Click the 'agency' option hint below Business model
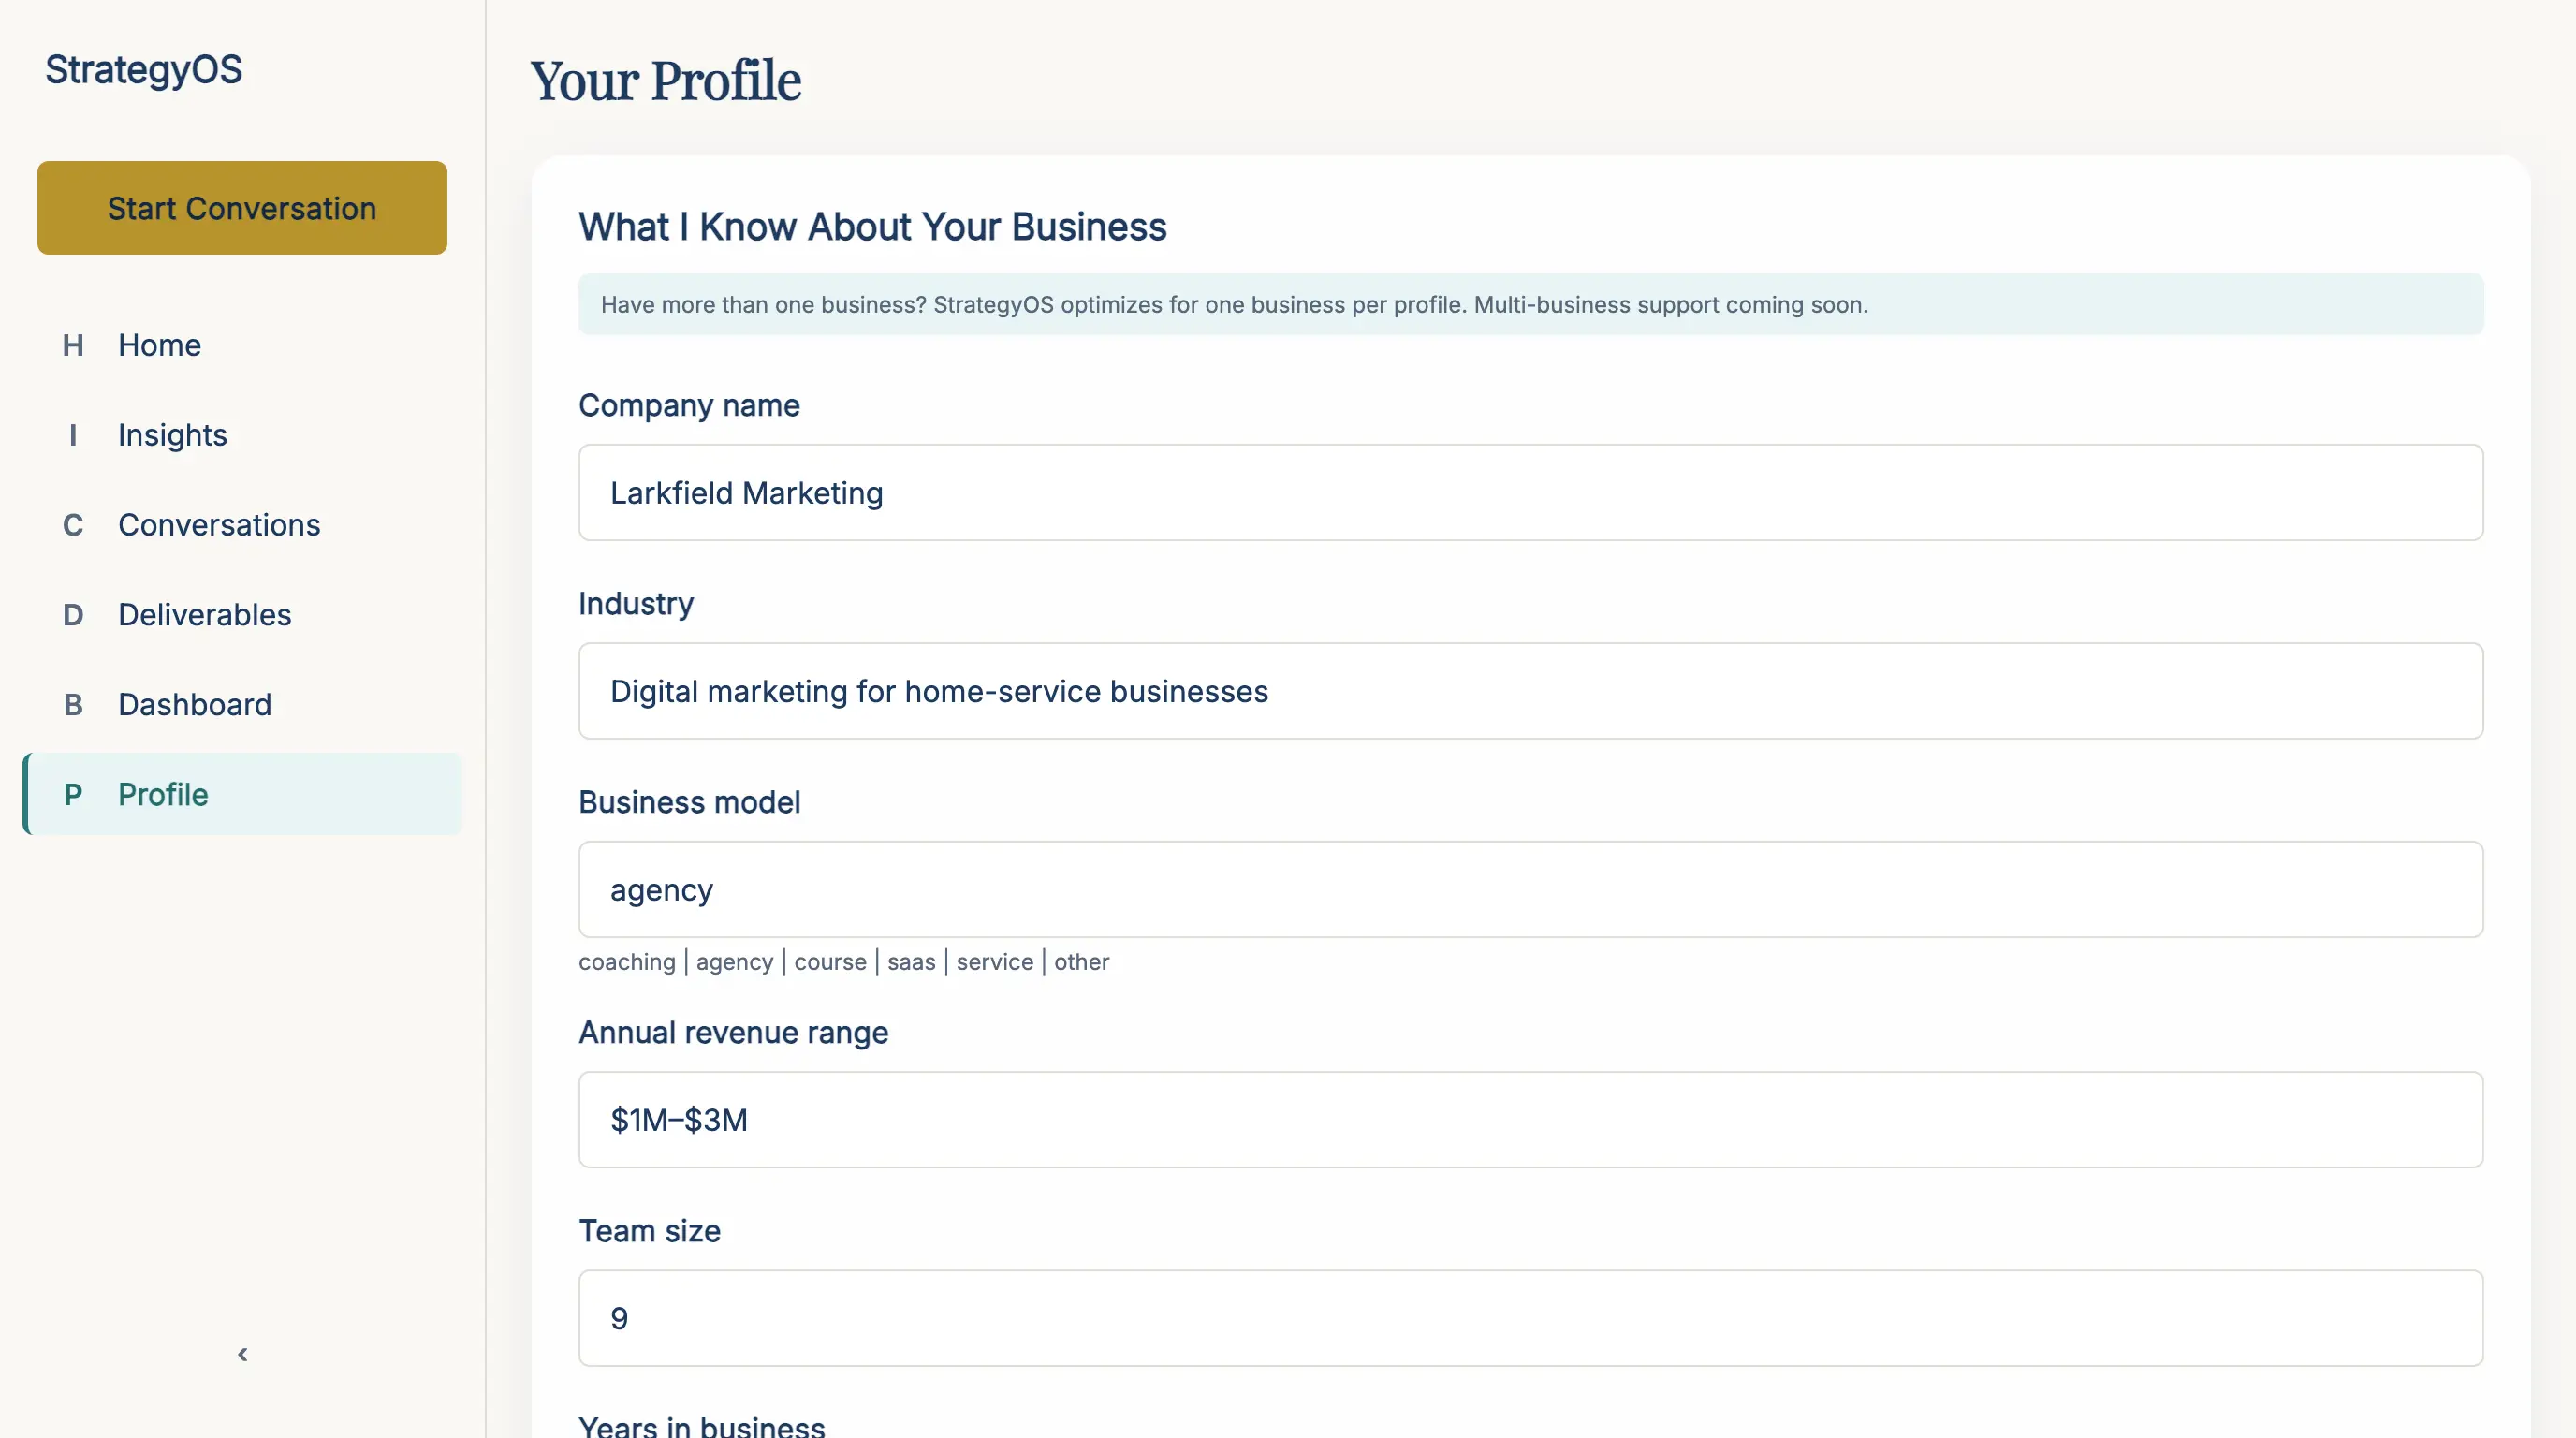The image size is (2576, 1438). pyautogui.click(x=735, y=962)
